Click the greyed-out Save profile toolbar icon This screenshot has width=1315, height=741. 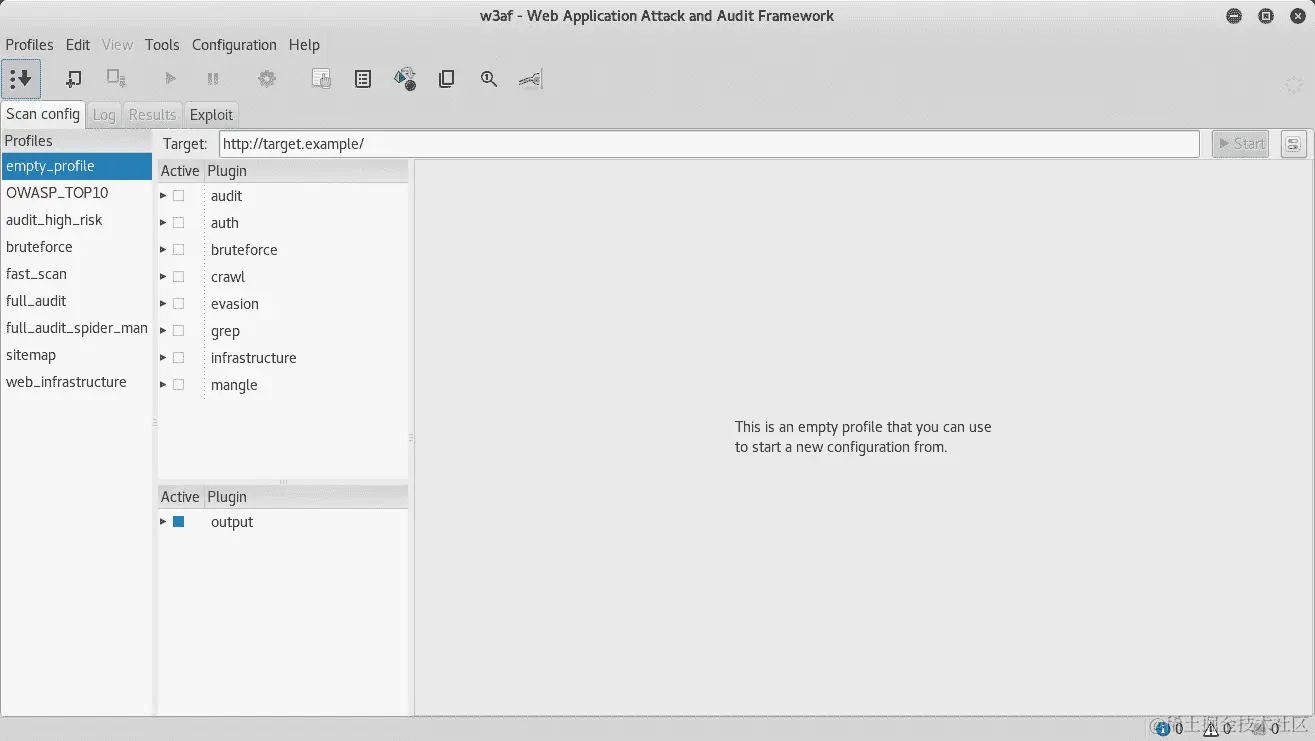coord(116,79)
